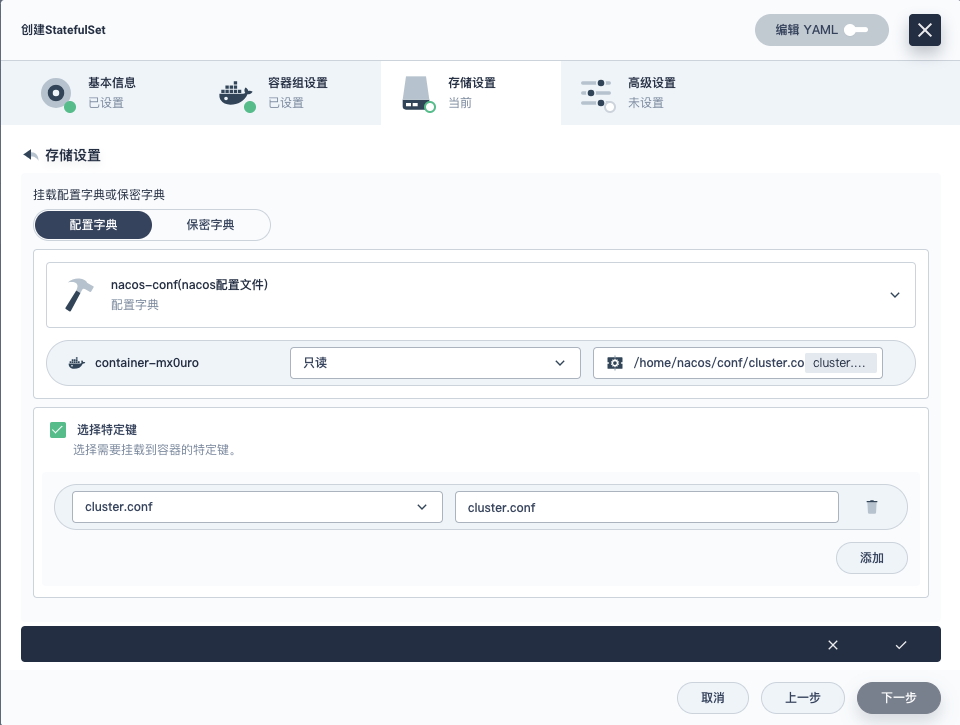Click the cluster.... subpath field
The image size is (960, 725).
pos(841,363)
